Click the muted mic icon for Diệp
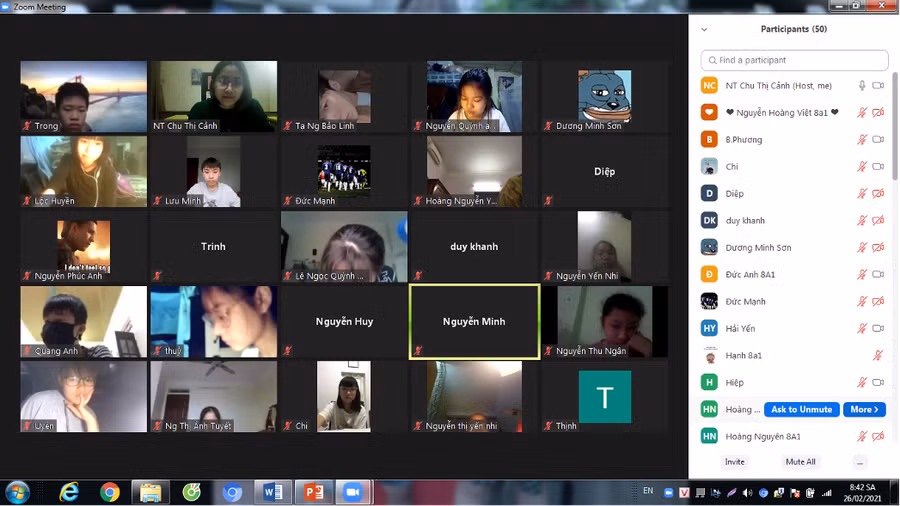This screenshot has height=506, width=900. [x=862, y=194]
